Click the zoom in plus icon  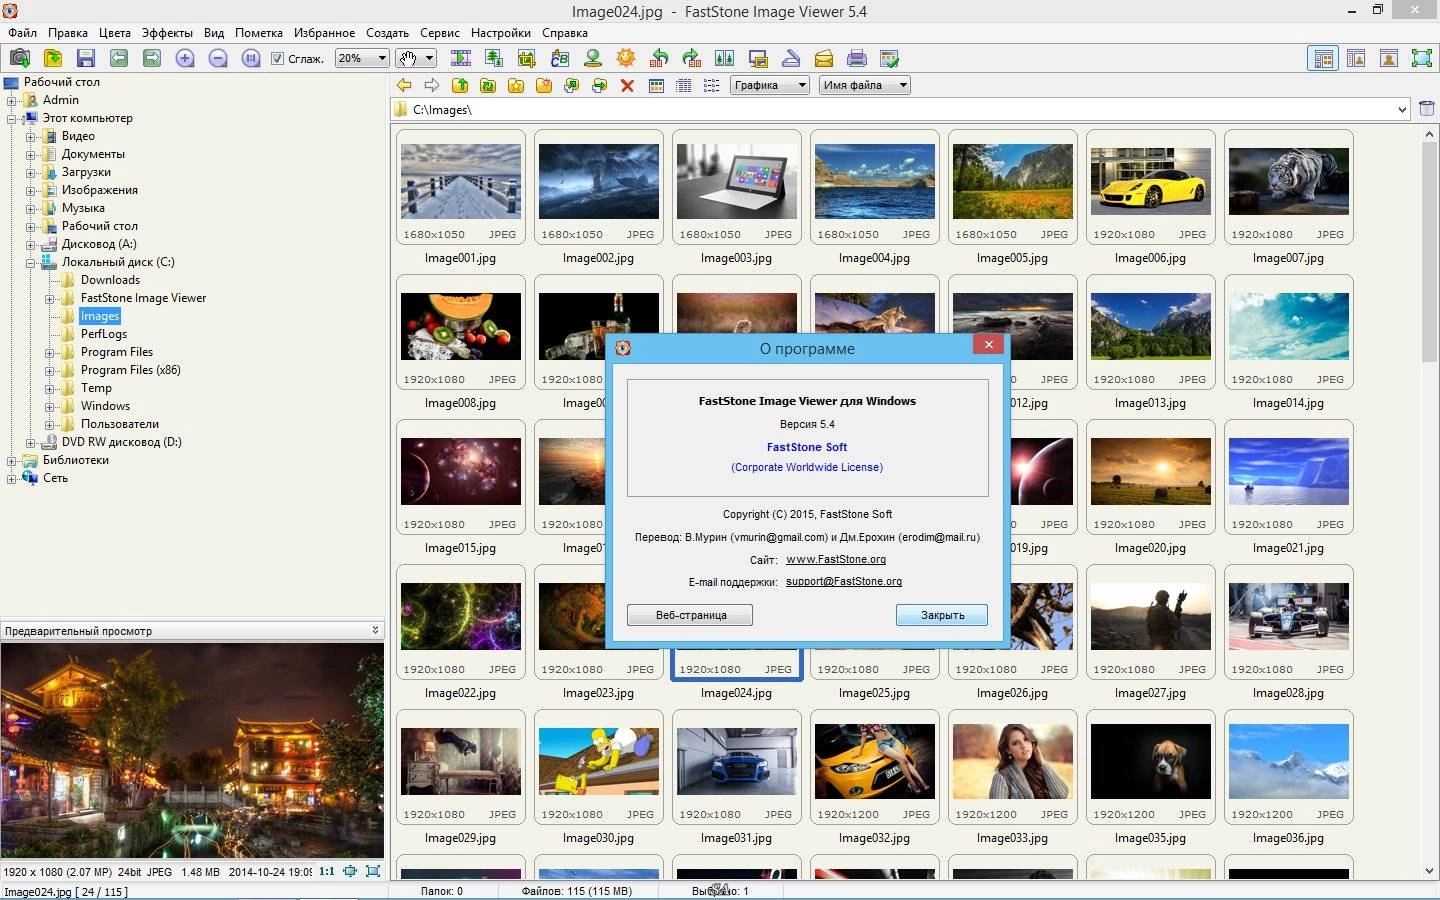point(185,58)
